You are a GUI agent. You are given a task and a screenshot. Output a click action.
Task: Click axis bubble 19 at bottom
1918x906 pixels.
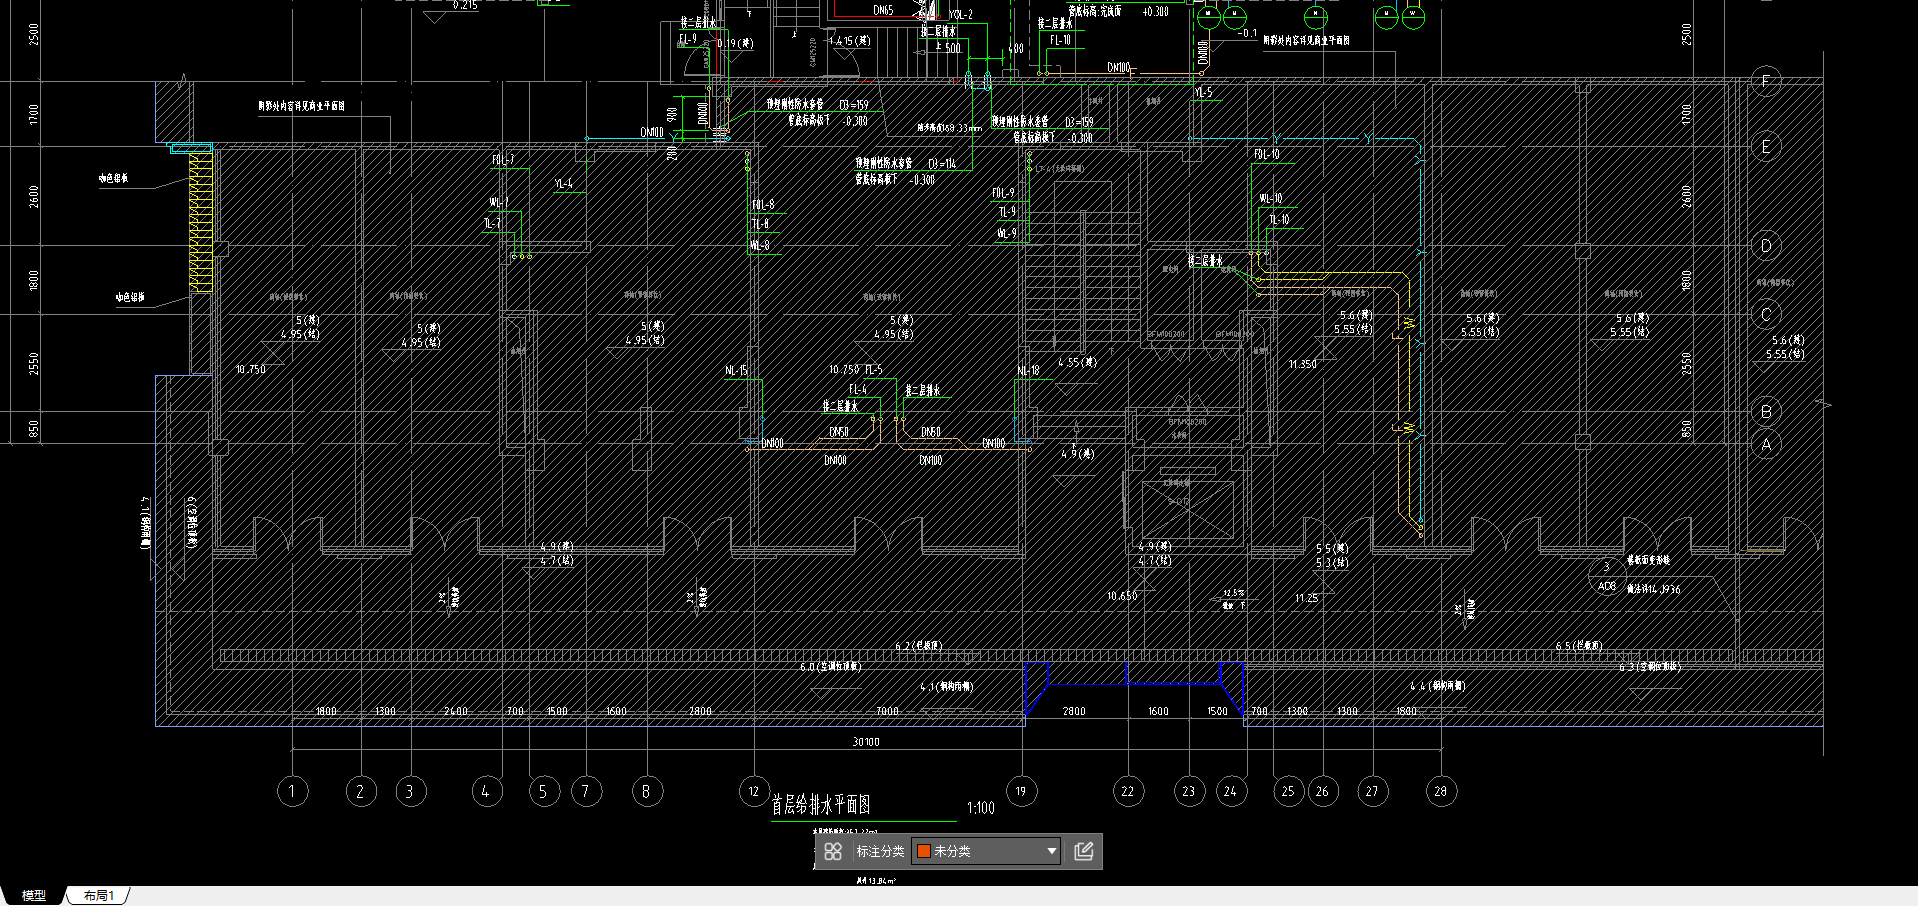coord(1021,791)
